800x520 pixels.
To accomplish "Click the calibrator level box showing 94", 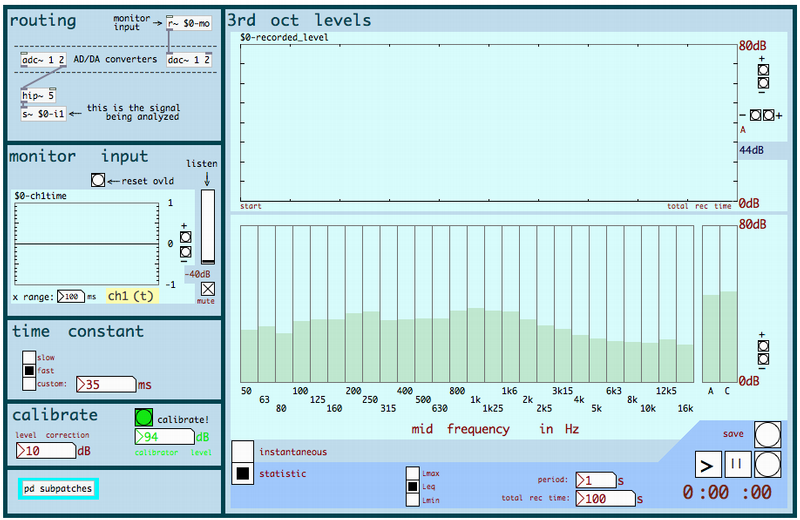I will coord(165,437).
